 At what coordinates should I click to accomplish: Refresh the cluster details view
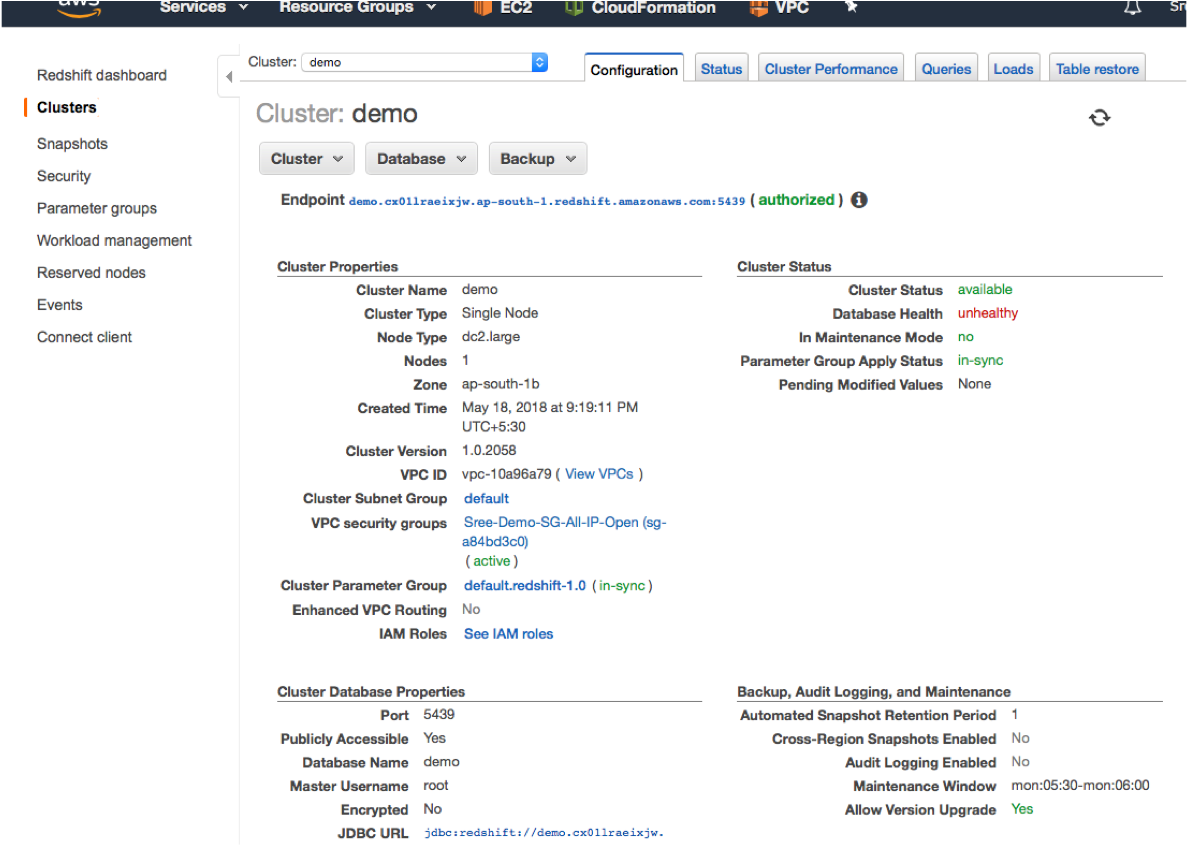coord(1100,117)
